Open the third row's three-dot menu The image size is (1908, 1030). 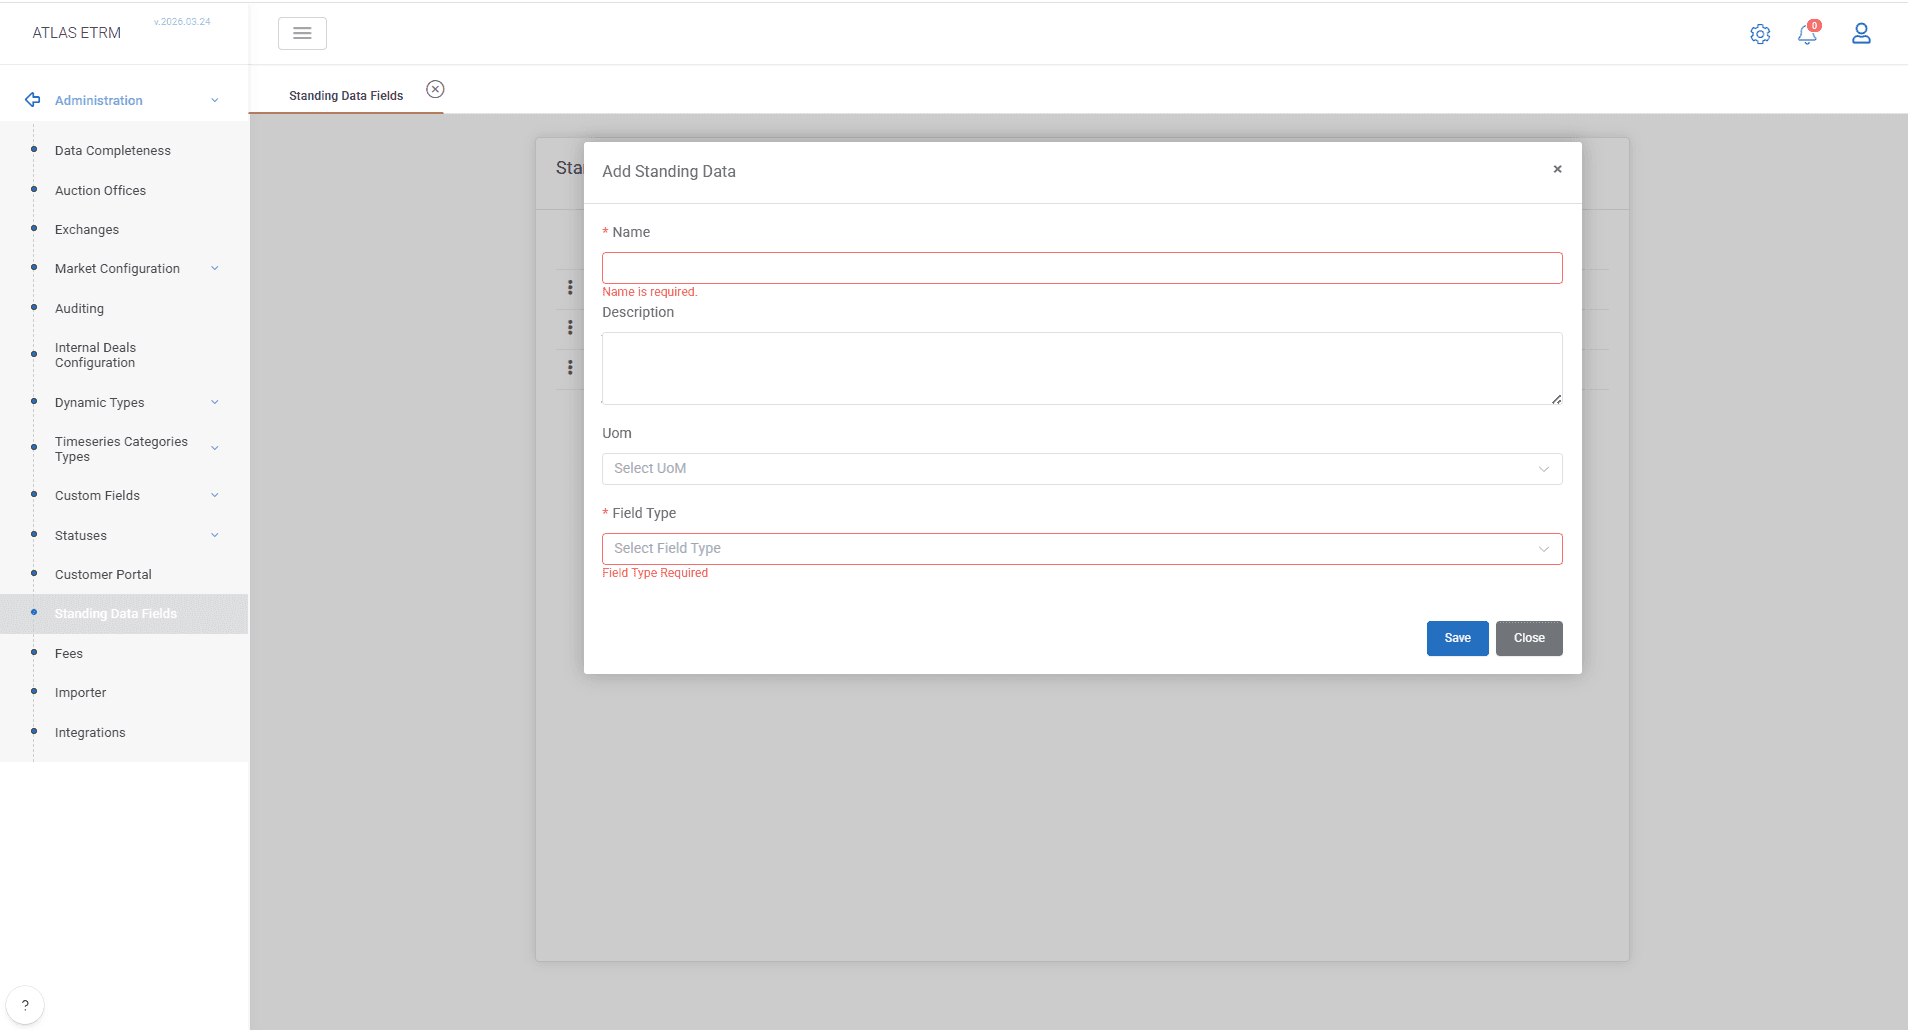570,368
